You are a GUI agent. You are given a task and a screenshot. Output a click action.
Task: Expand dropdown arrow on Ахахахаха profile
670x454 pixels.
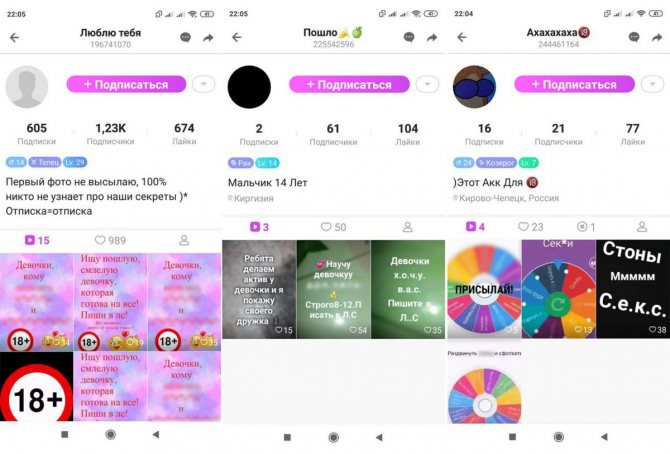[652, 84]
